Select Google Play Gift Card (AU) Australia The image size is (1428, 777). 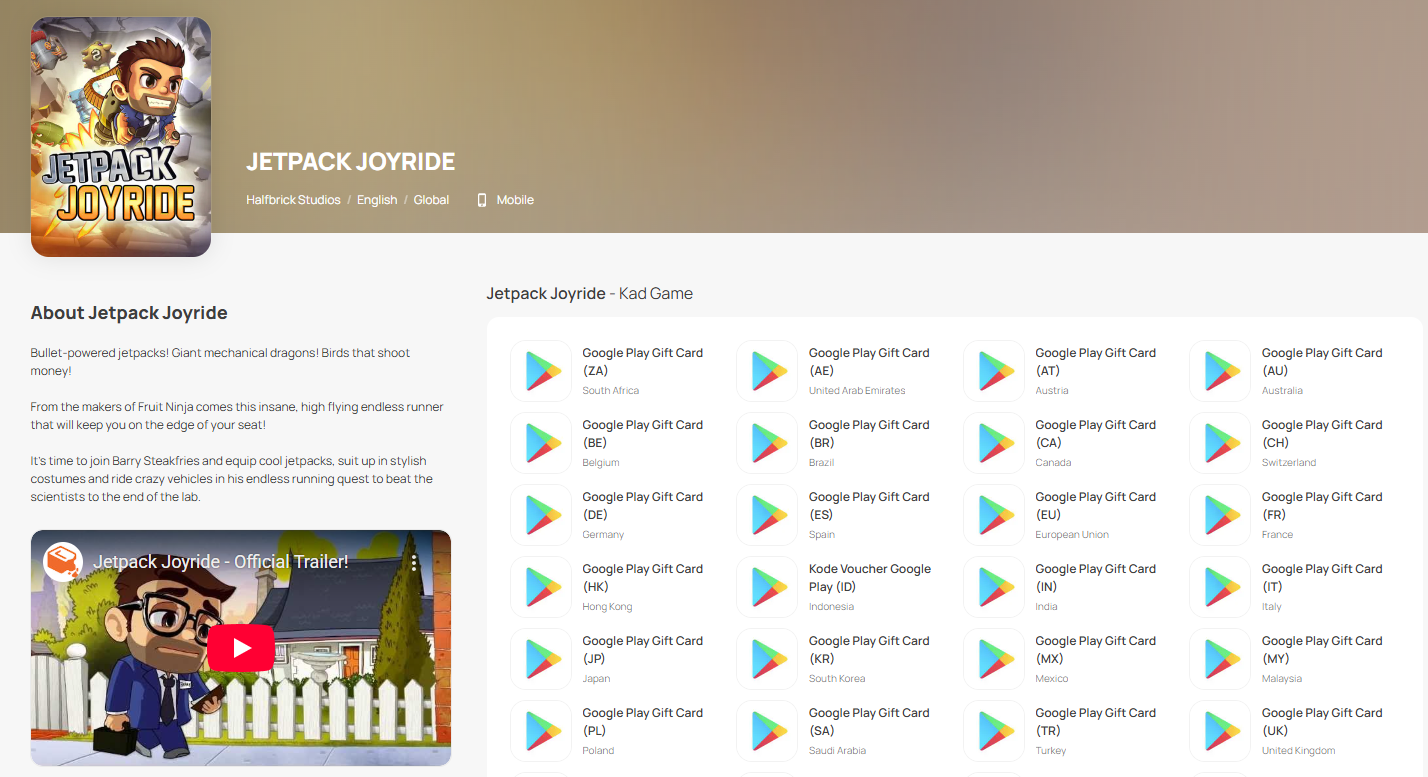pos(1321,362)
